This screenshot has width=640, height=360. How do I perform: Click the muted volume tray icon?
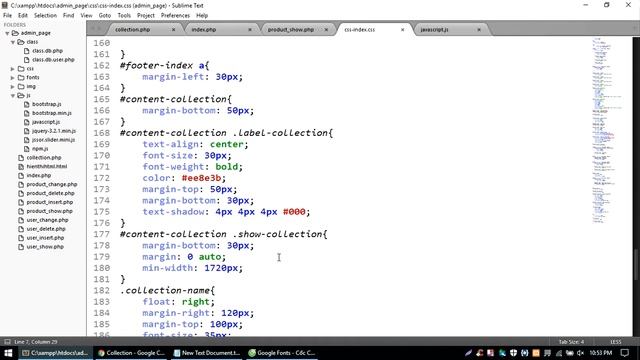[x=580, y=353]
